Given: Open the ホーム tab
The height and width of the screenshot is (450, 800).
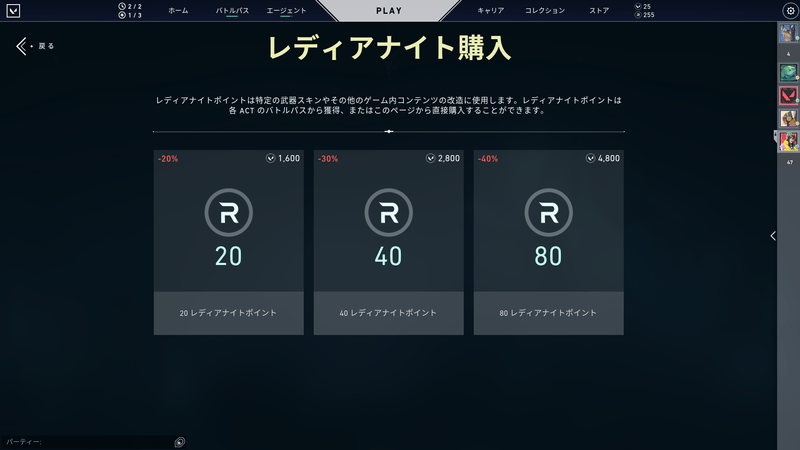Looking at the screenshot, I should click(x=178, y=11).
